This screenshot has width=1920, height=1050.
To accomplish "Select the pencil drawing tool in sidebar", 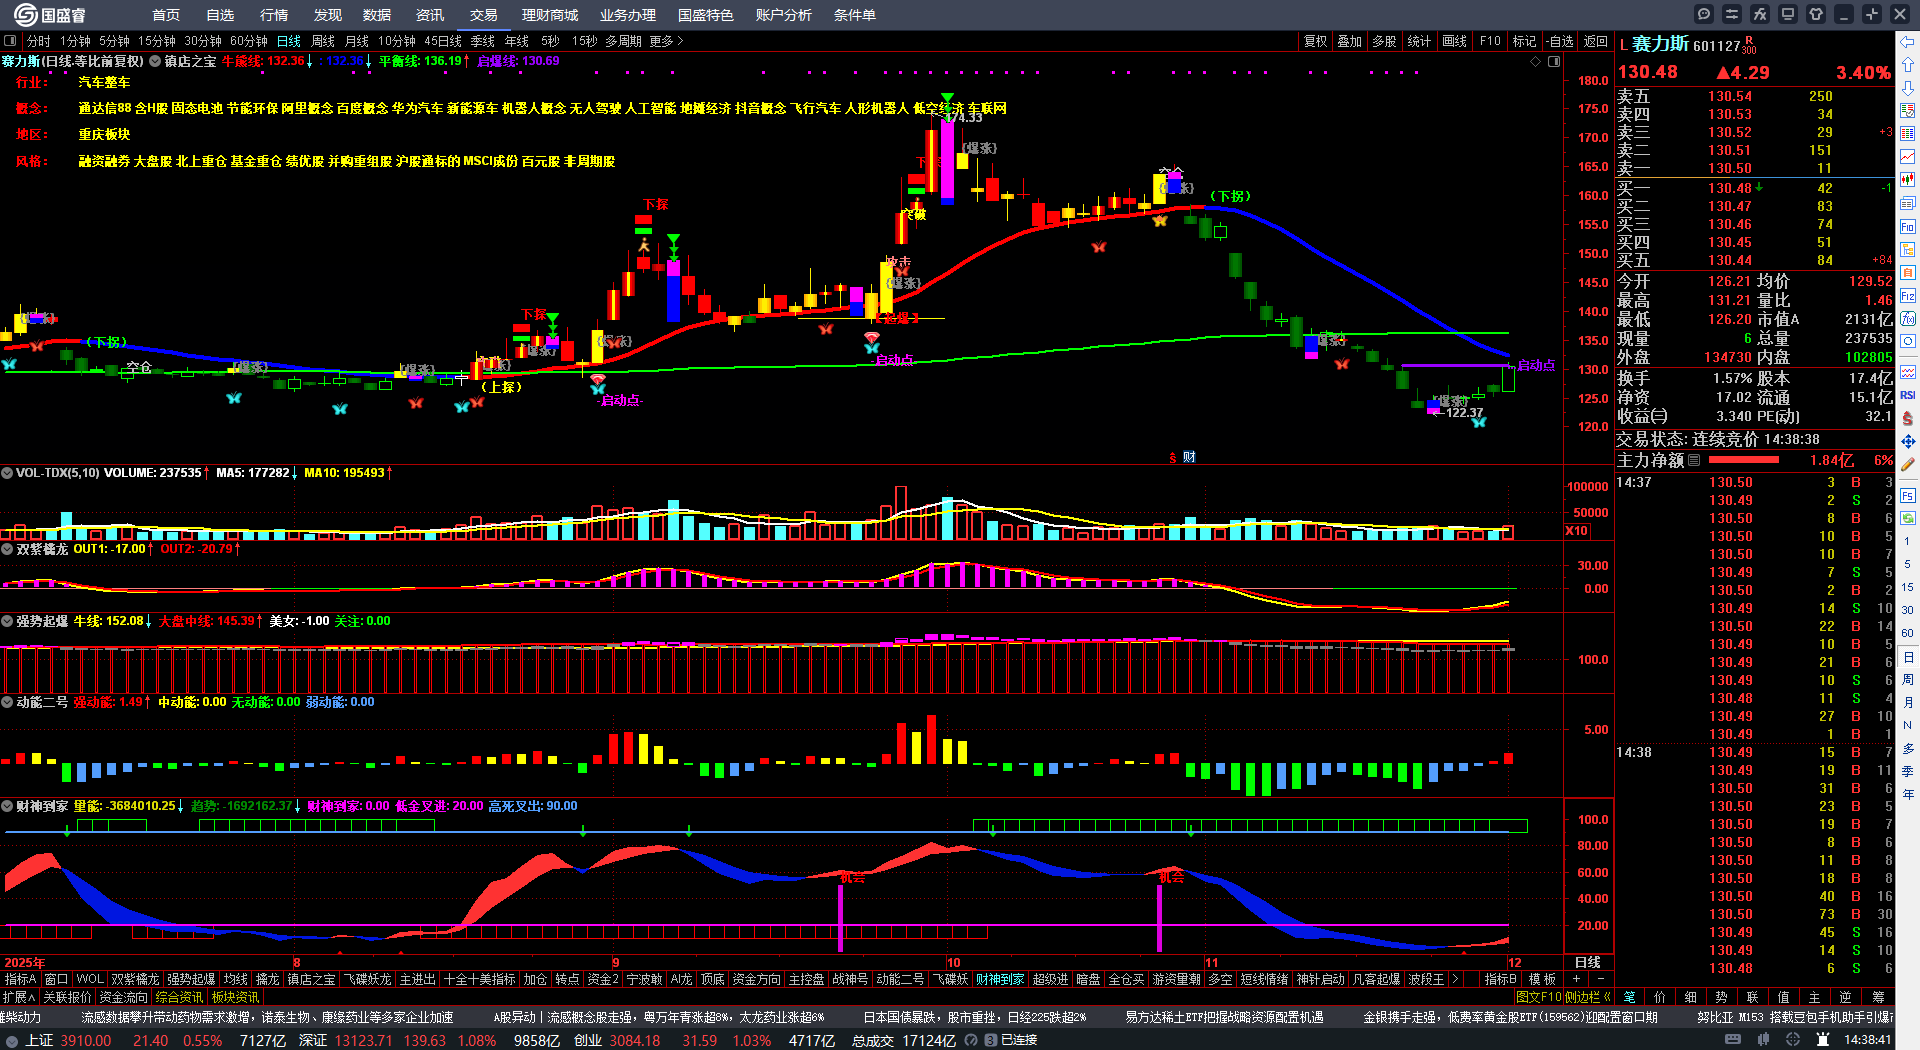I will click(x=1908, y=464).
